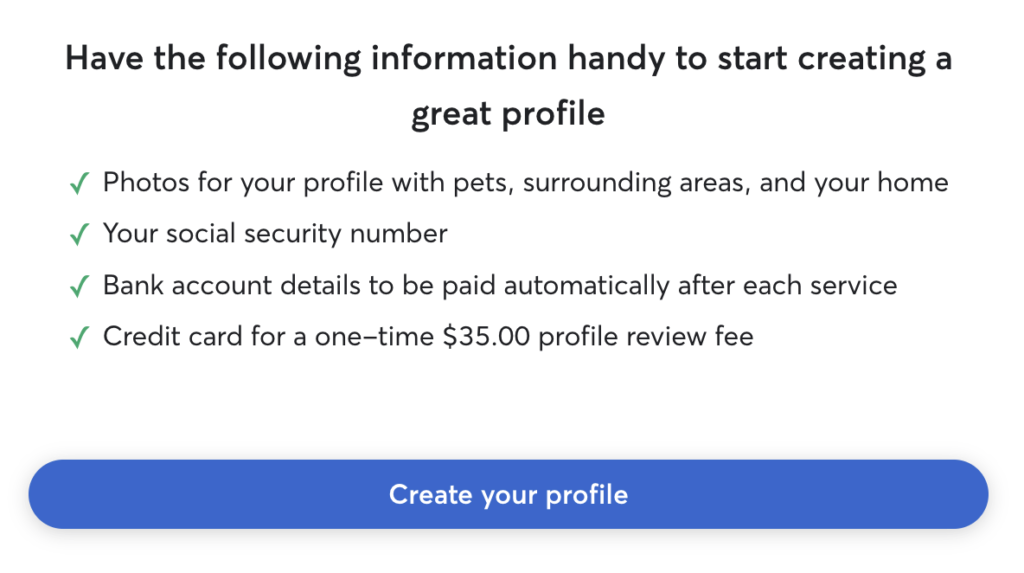Click the green checkmark beside Photos line

pyautogui.click(x=80, y=183)
